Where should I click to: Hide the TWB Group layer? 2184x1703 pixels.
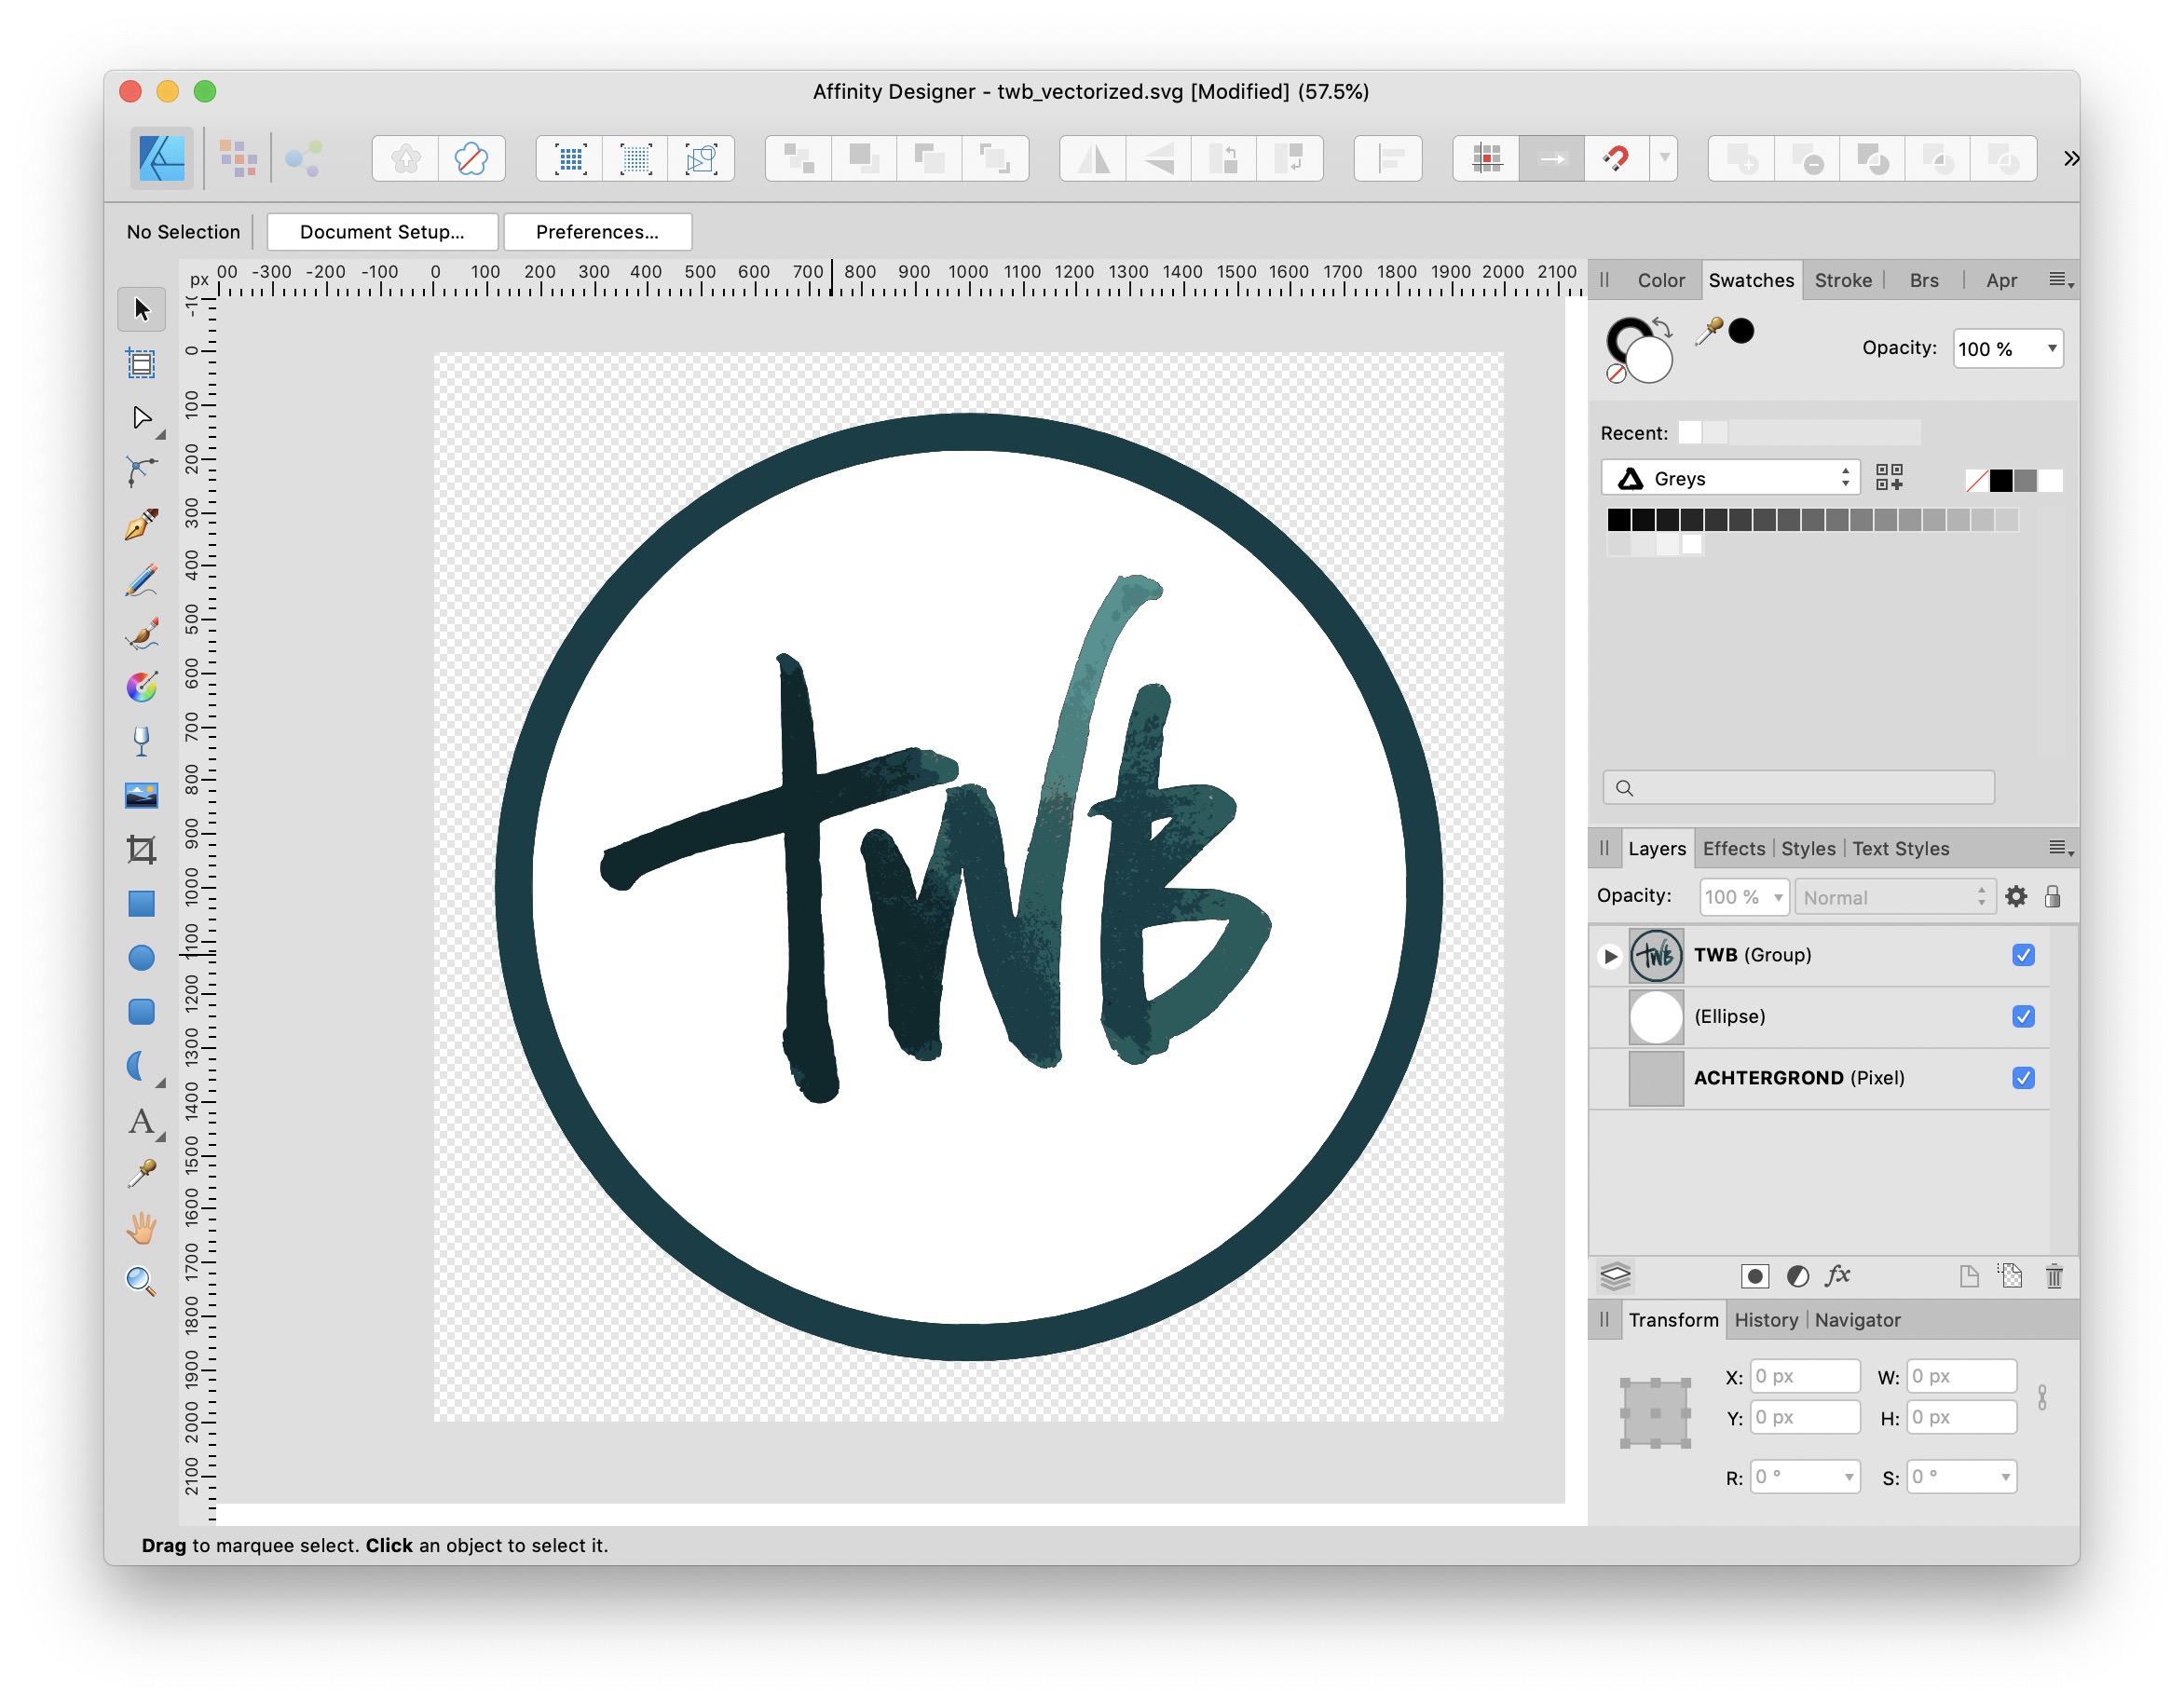[2023, 955]
